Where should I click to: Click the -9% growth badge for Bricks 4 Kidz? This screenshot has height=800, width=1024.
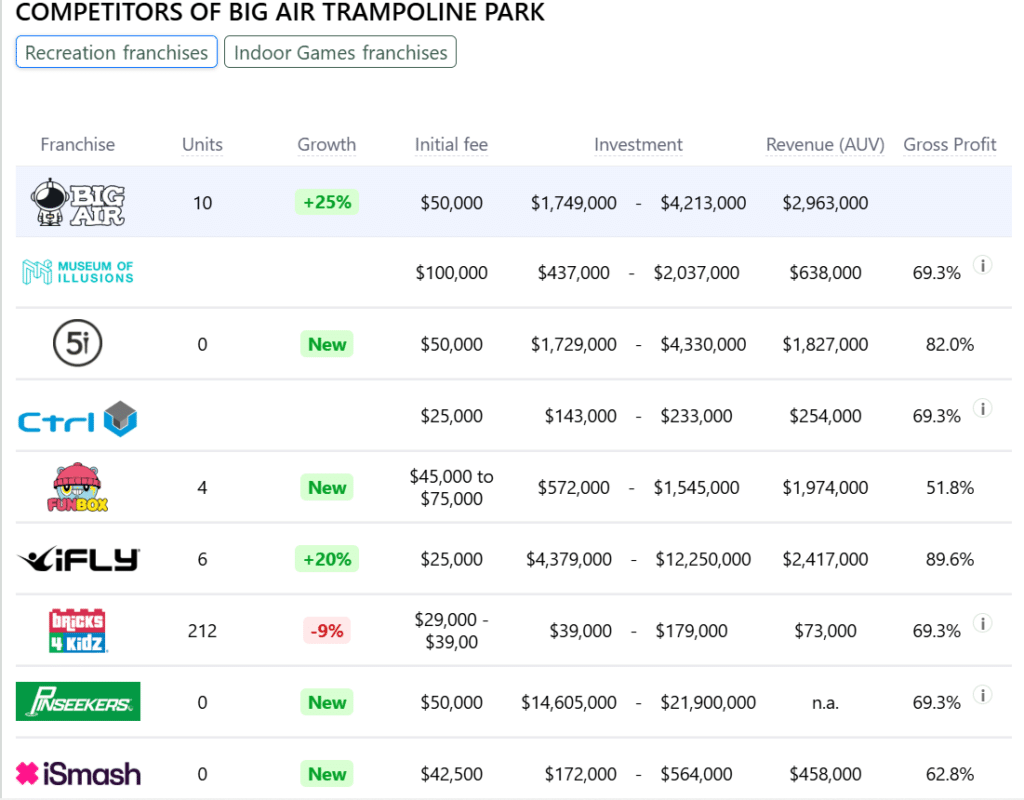coord(327,631)
